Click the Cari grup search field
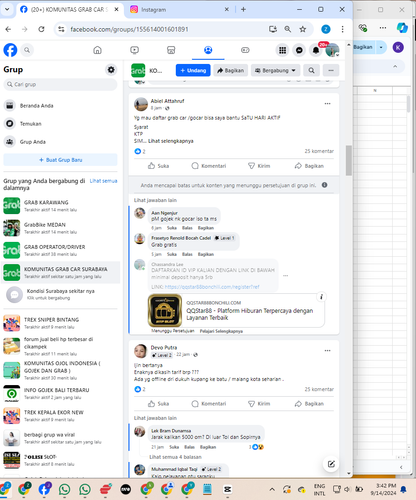416x500 pixels. point(60,84)
